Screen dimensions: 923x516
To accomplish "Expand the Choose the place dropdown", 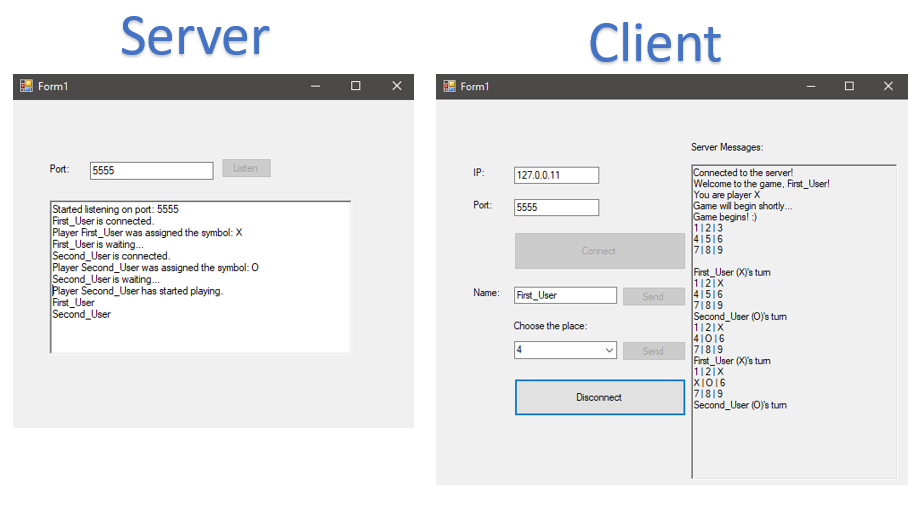I will (x=609, y=351).
